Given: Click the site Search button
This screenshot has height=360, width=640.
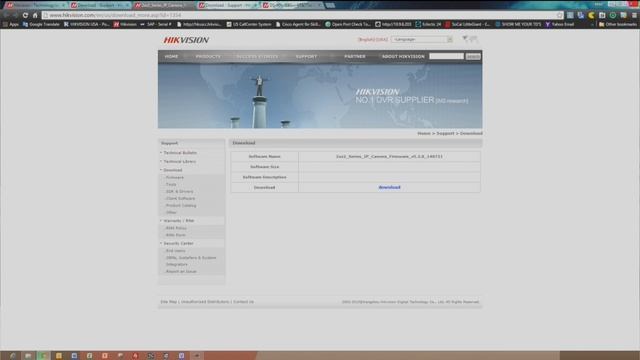Looking at the screenshot, I should (473, 56).
